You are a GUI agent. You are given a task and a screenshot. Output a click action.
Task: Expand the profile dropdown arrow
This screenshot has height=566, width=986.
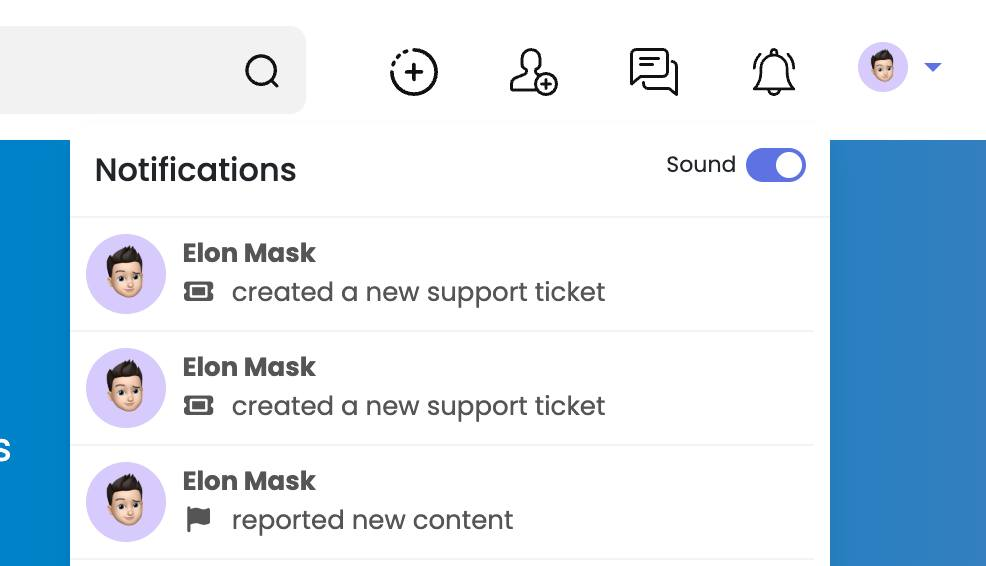pyautogui.click(x=932, y=67)
